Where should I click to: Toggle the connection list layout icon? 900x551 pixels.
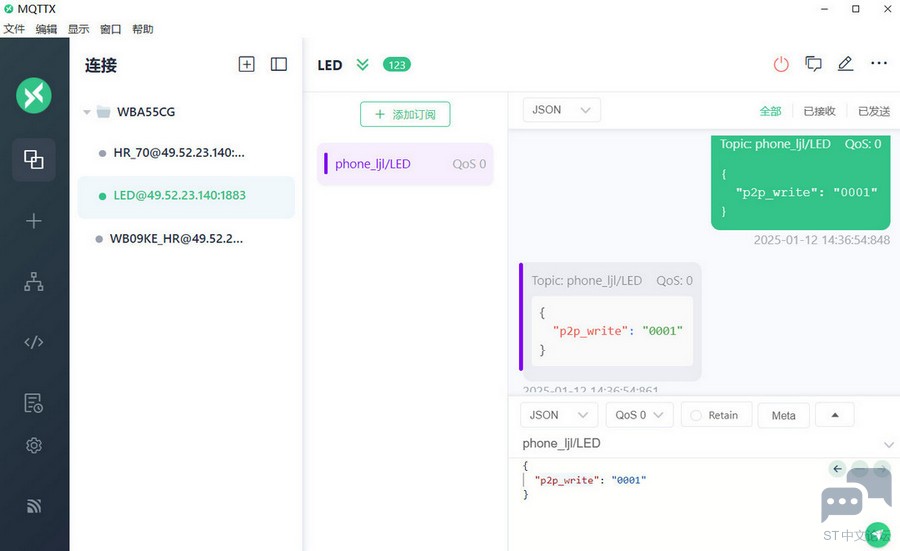tap(279, 64)
